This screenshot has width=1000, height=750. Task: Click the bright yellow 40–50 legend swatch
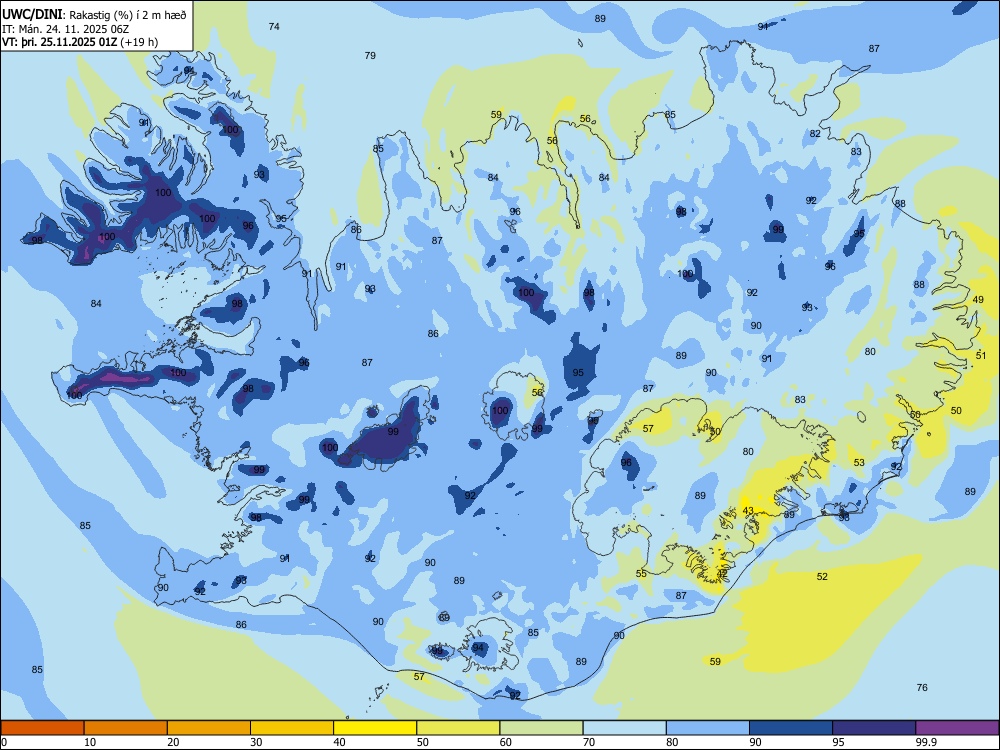coord(375,728)
